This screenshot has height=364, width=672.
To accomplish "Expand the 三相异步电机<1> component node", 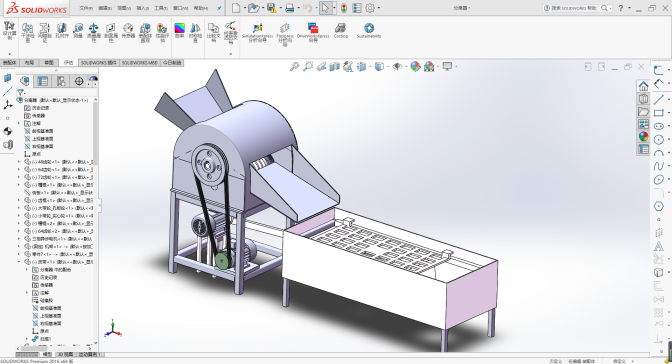I will (19, 239).
